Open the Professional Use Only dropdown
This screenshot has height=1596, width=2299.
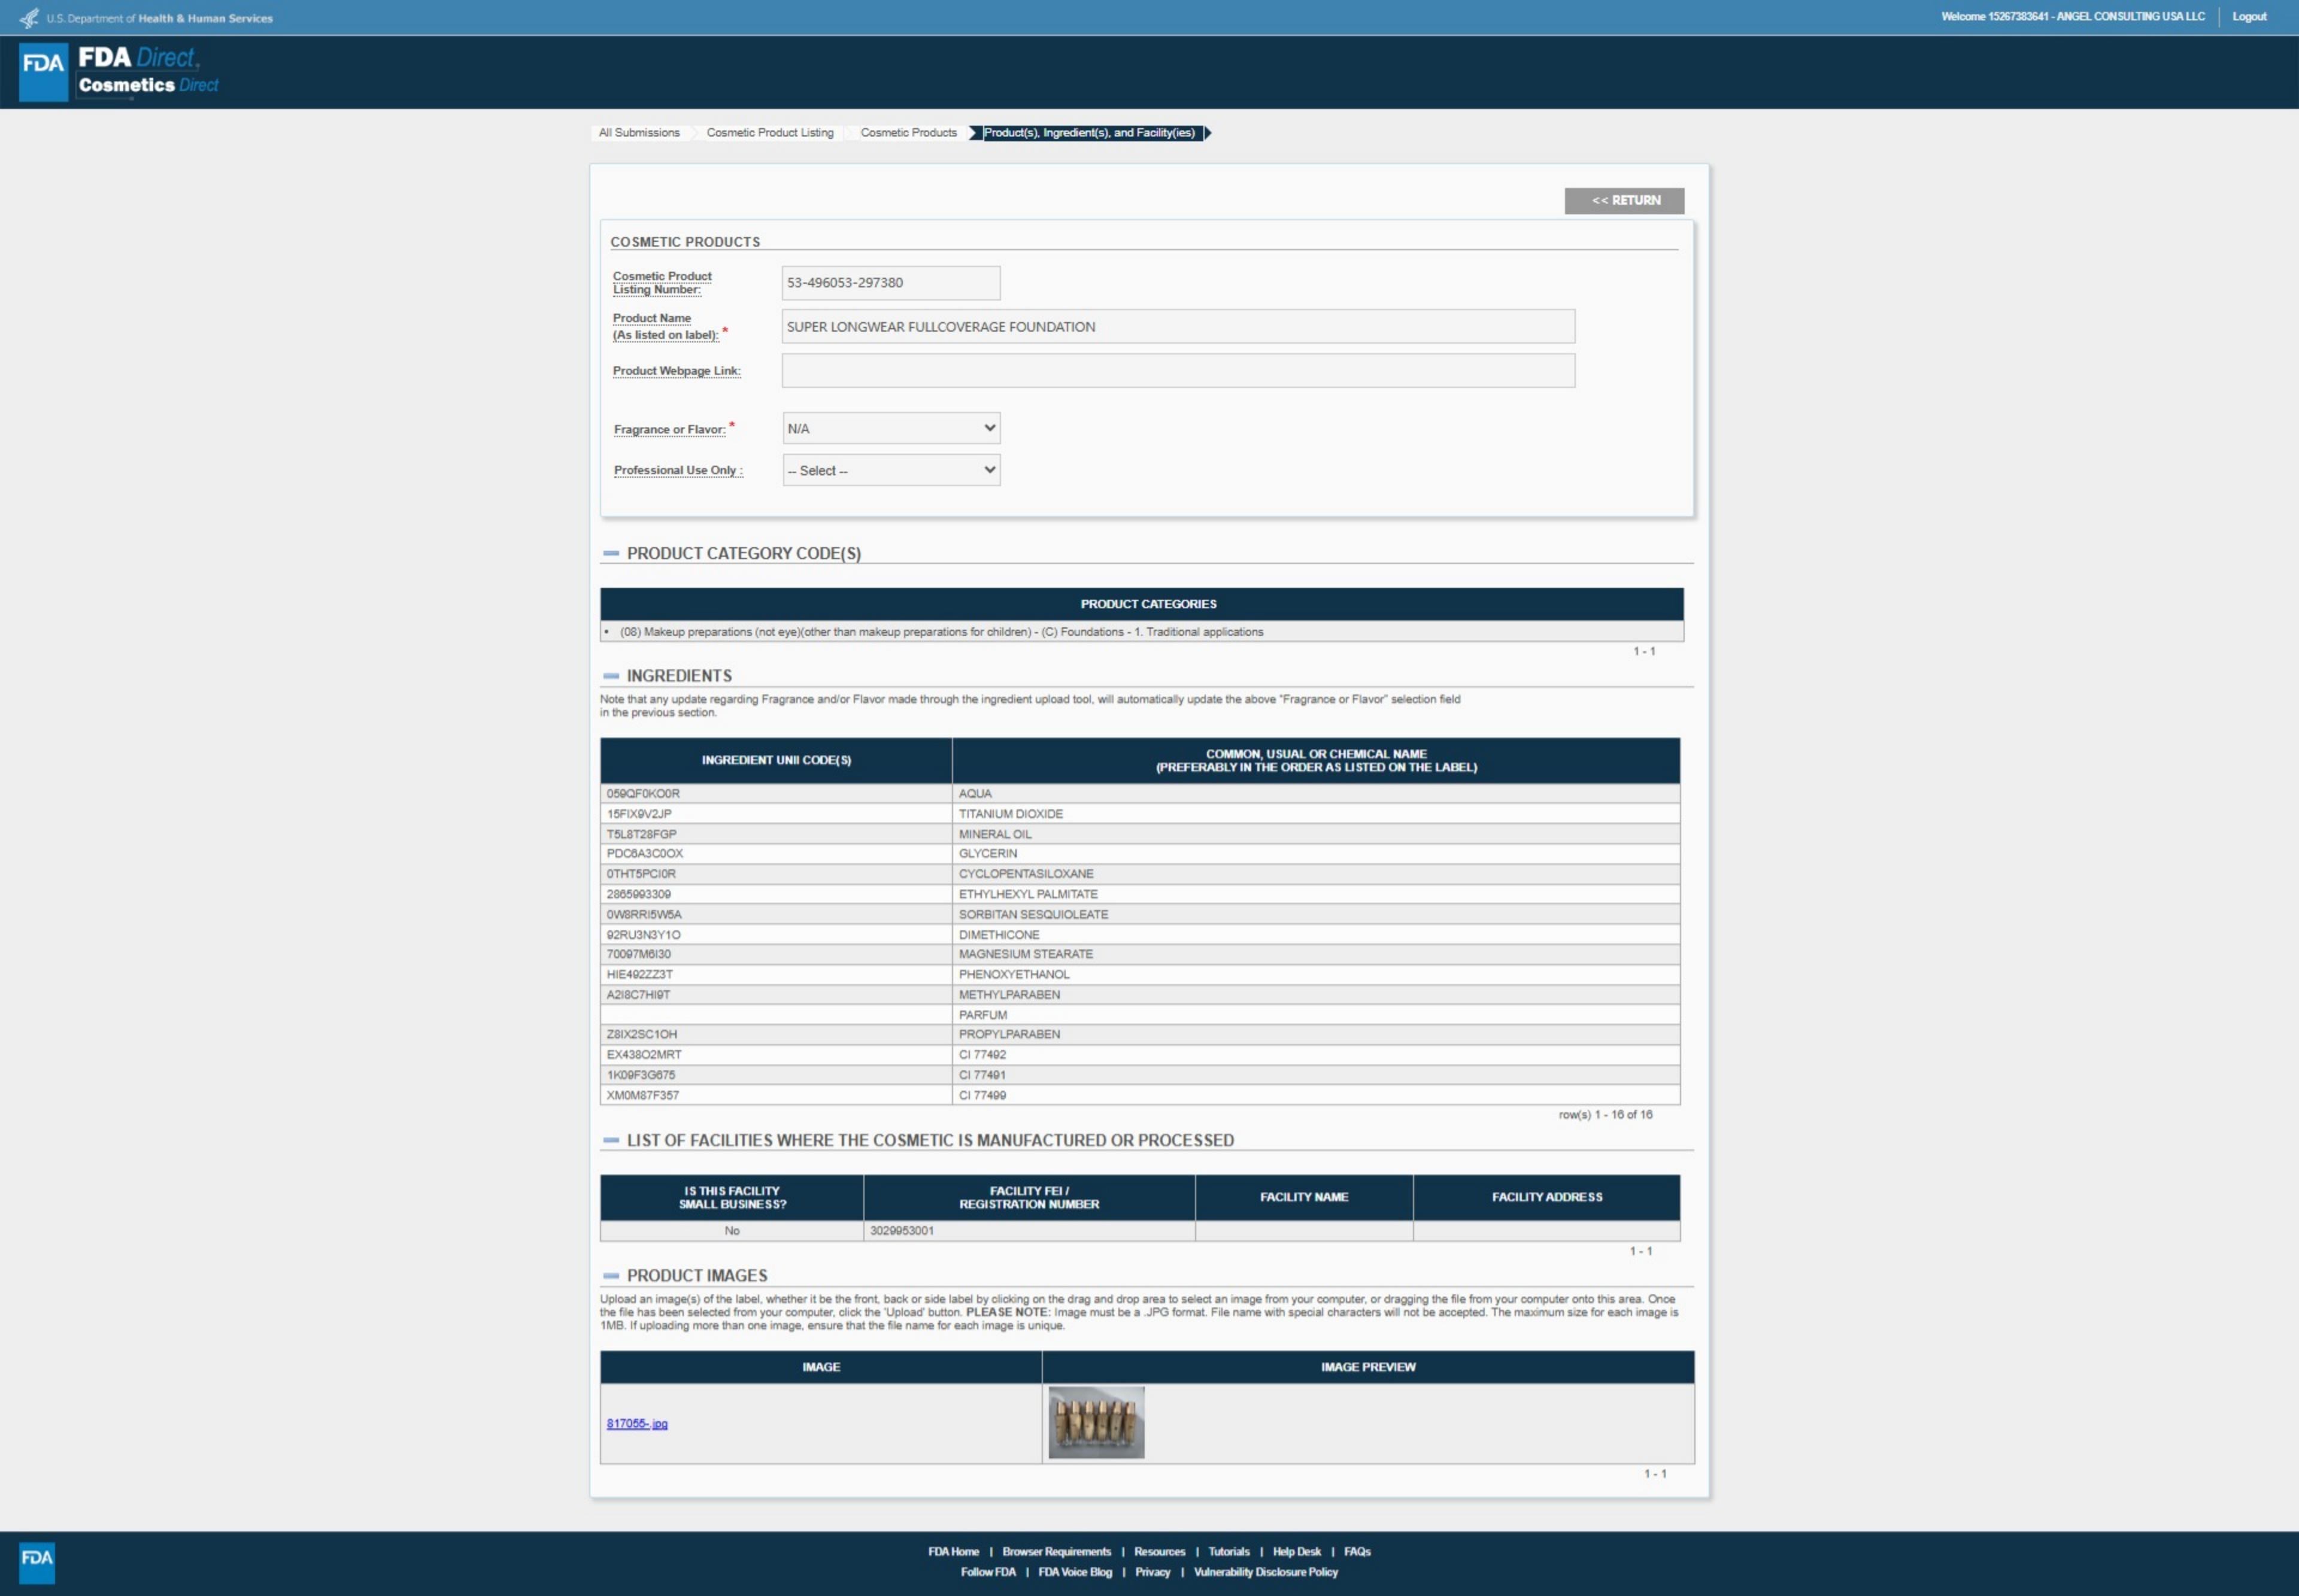(x=891, y=470)
